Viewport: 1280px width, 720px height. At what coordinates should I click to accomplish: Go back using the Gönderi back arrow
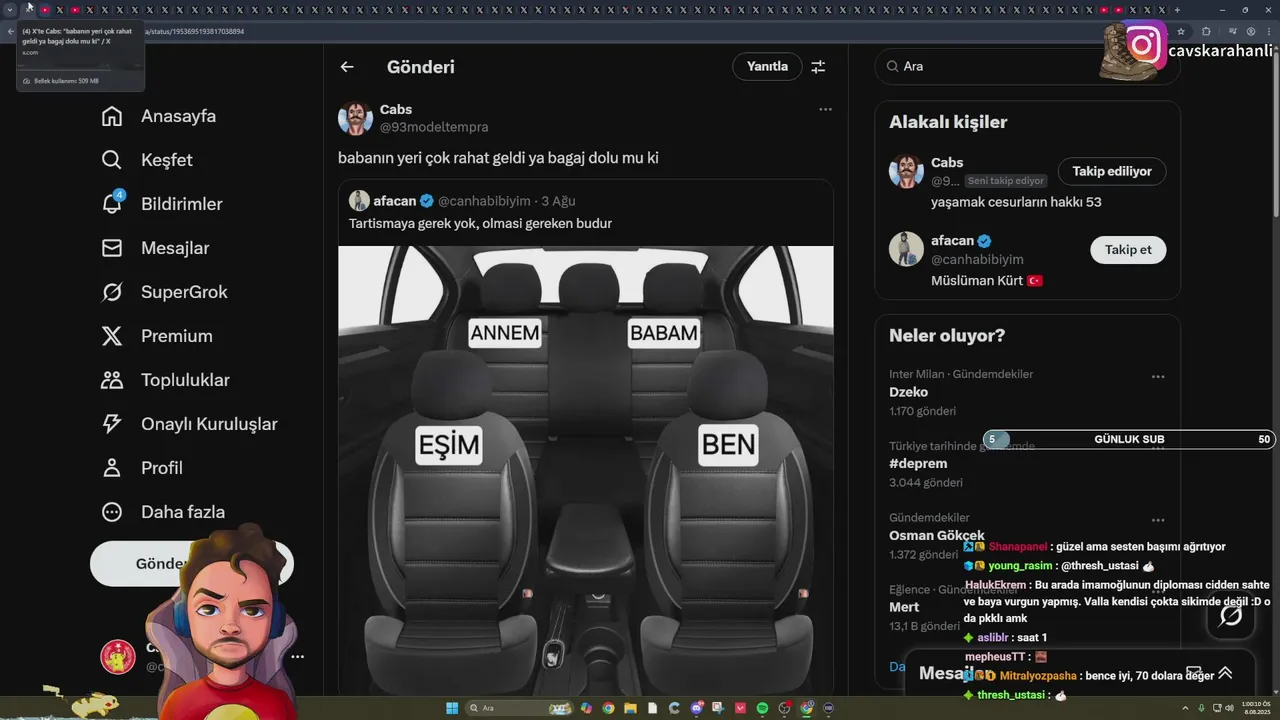[347, 67]
